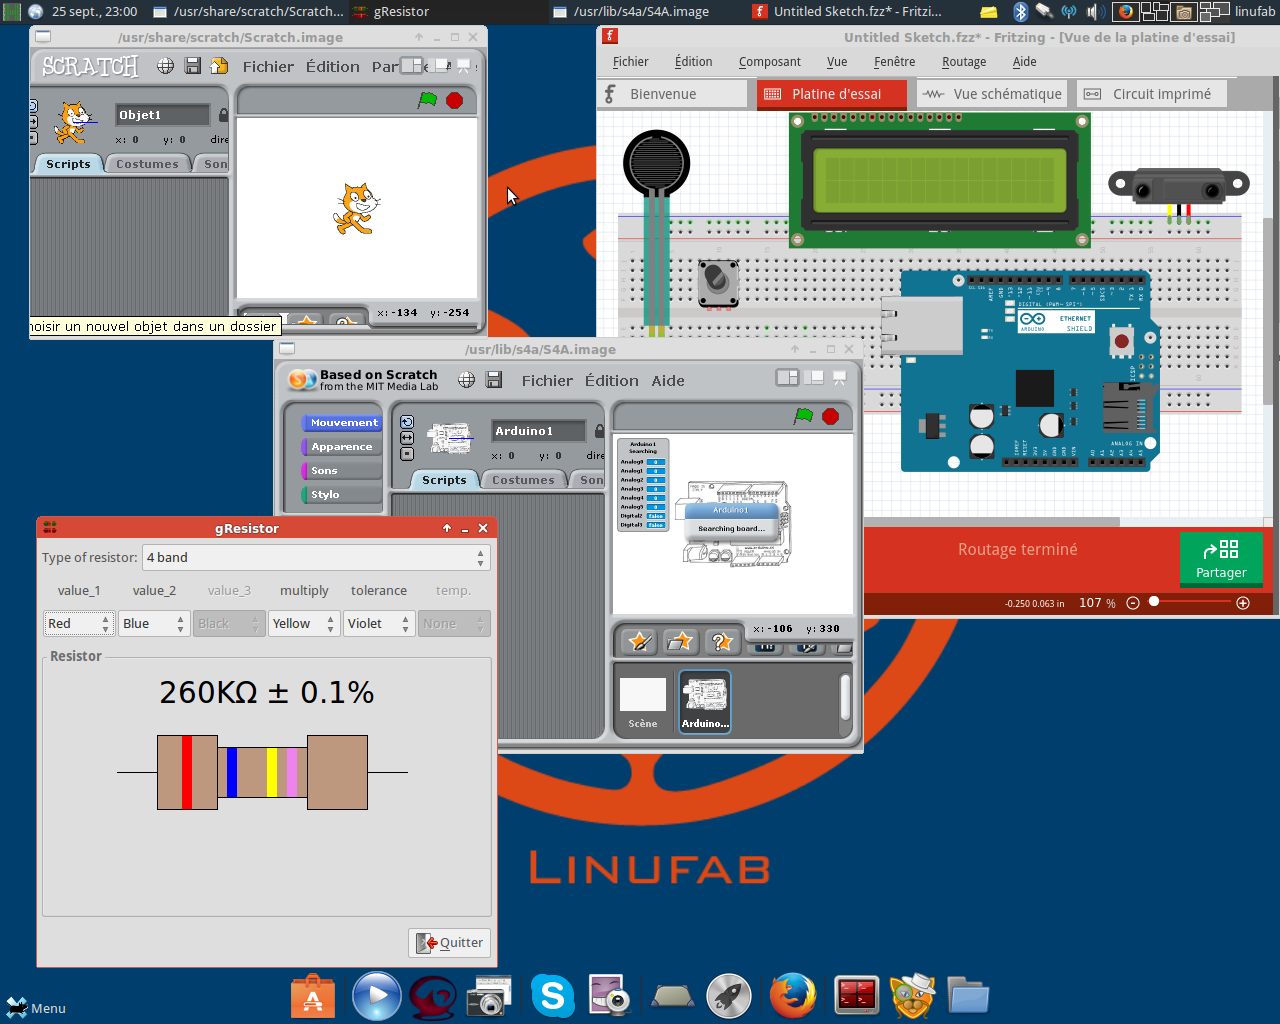
Task: Select left-right flip style in S4A sprite panel
Action: (x=407, y=438)
